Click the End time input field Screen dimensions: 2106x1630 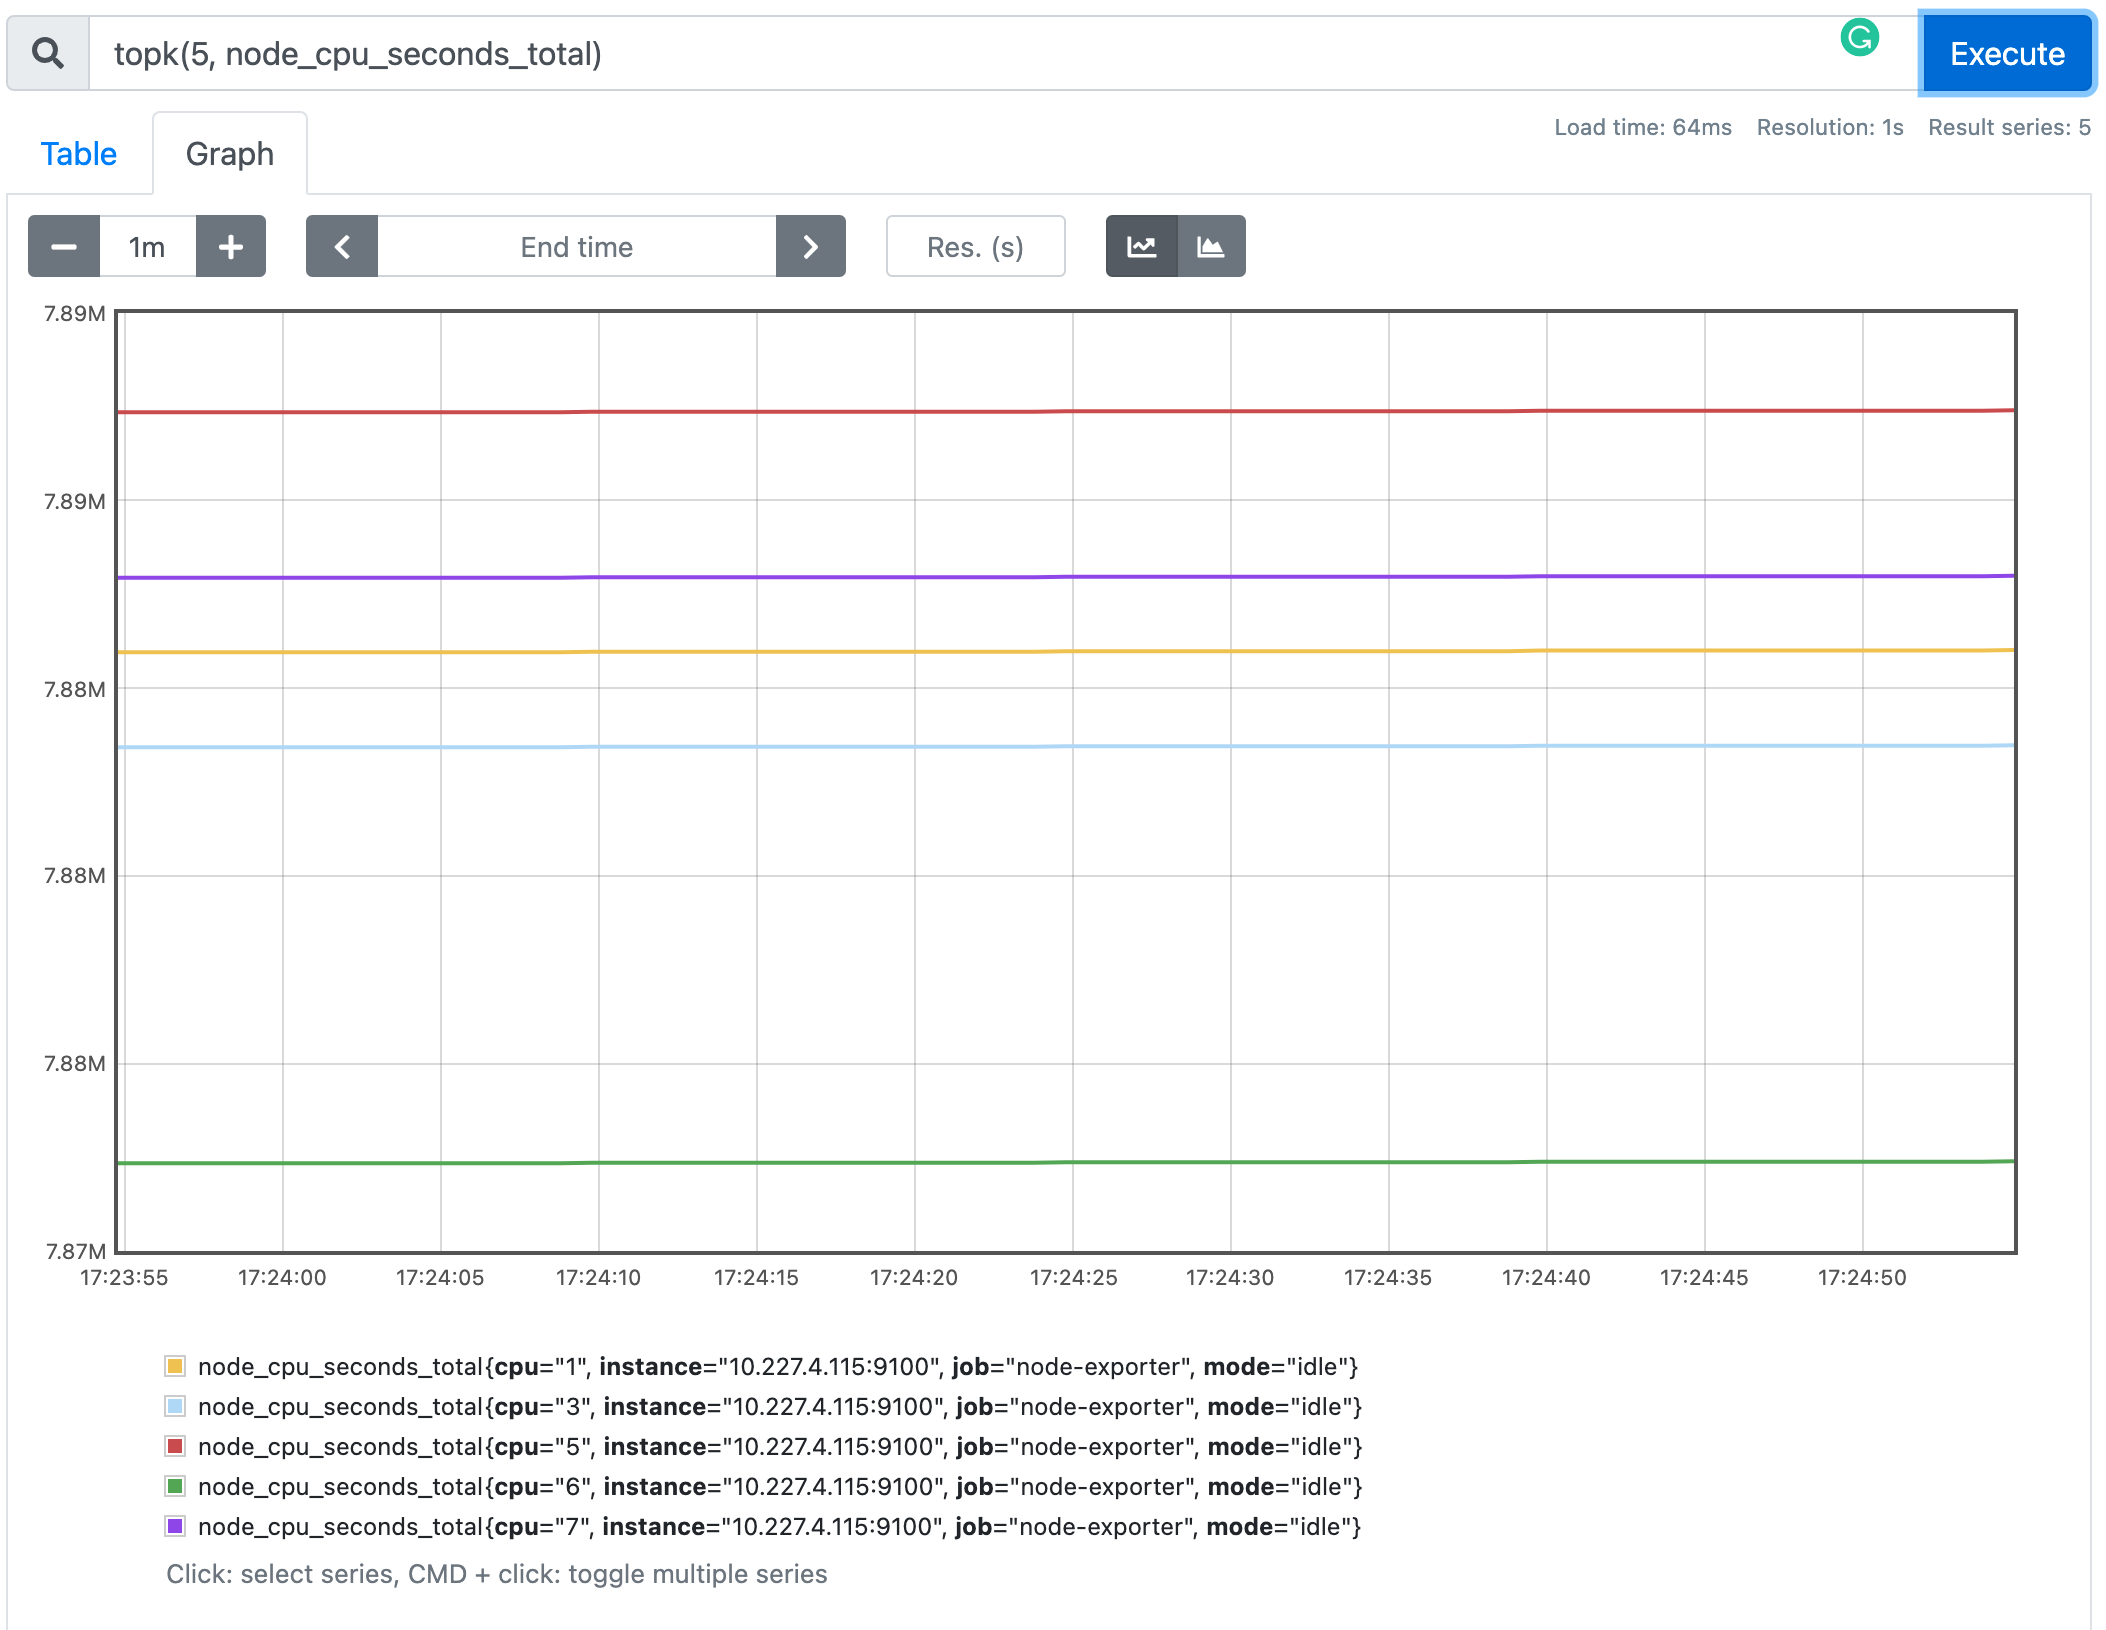click(x=577, y=246)
